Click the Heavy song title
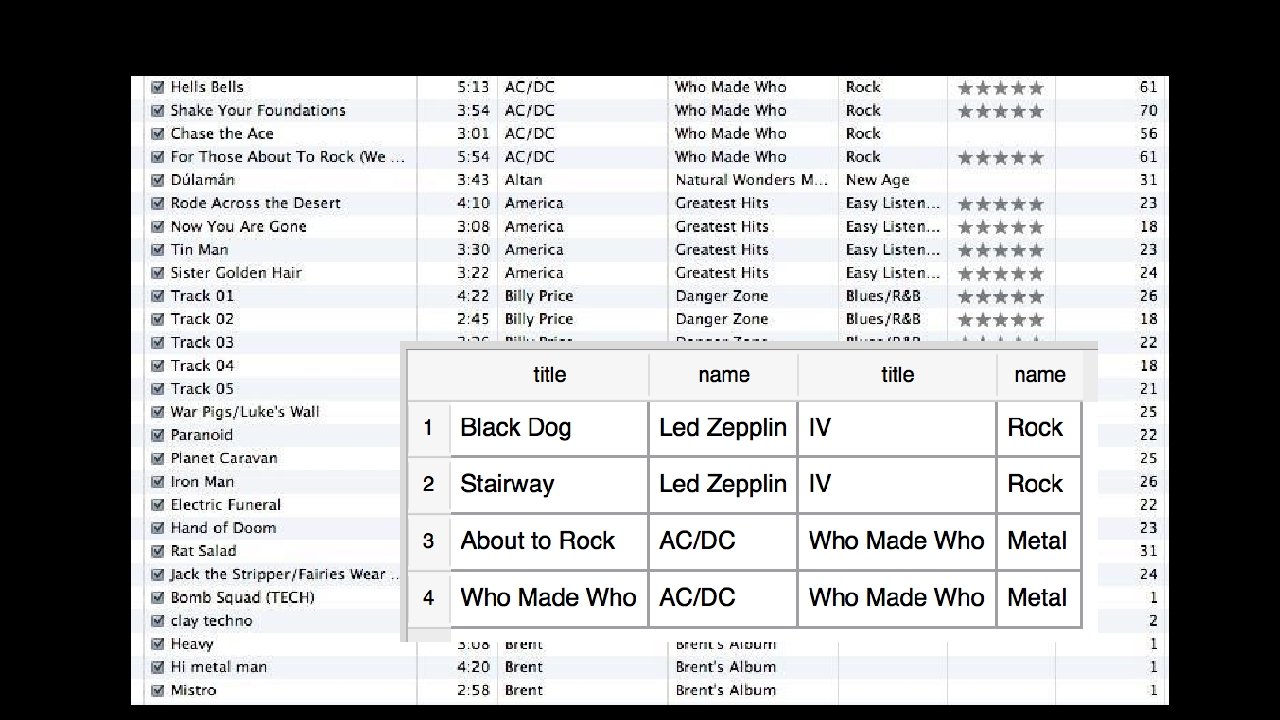Image resolution: width=1280 pixels, height=720 pixels. (192, 644)
